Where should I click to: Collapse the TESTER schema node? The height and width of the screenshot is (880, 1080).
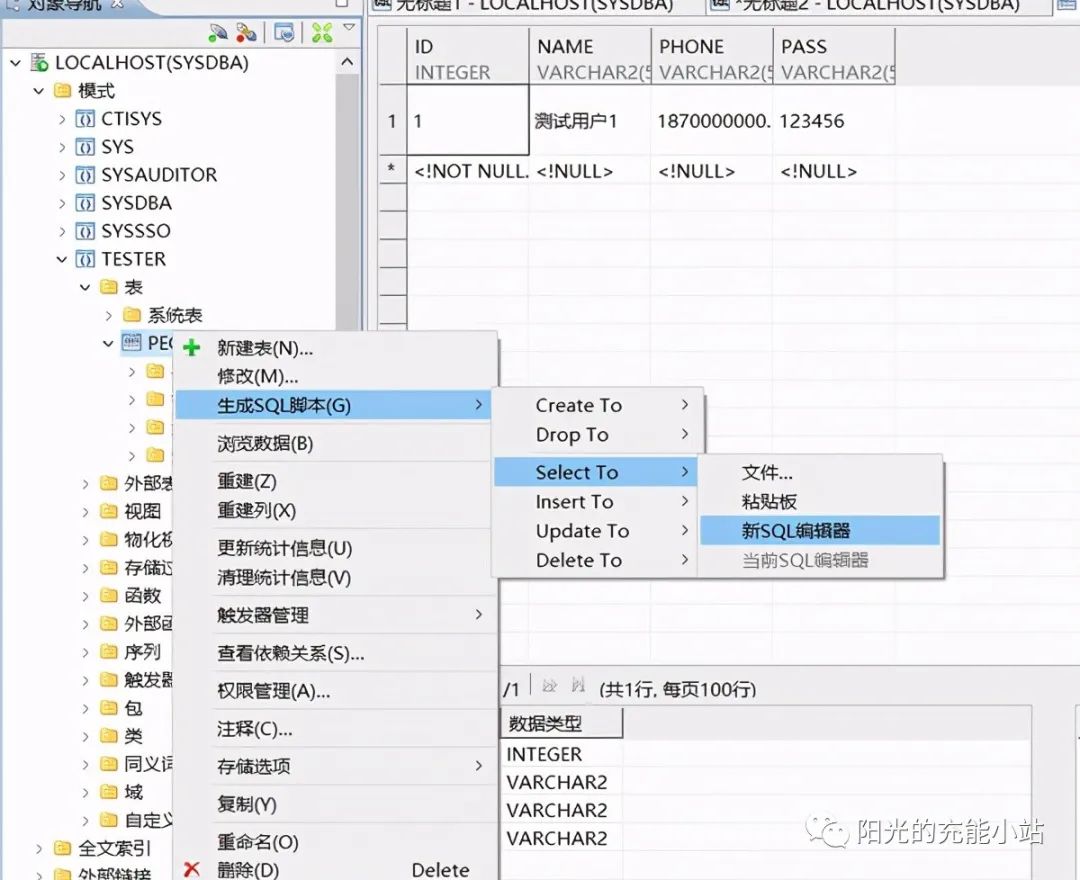click(61, 259)
